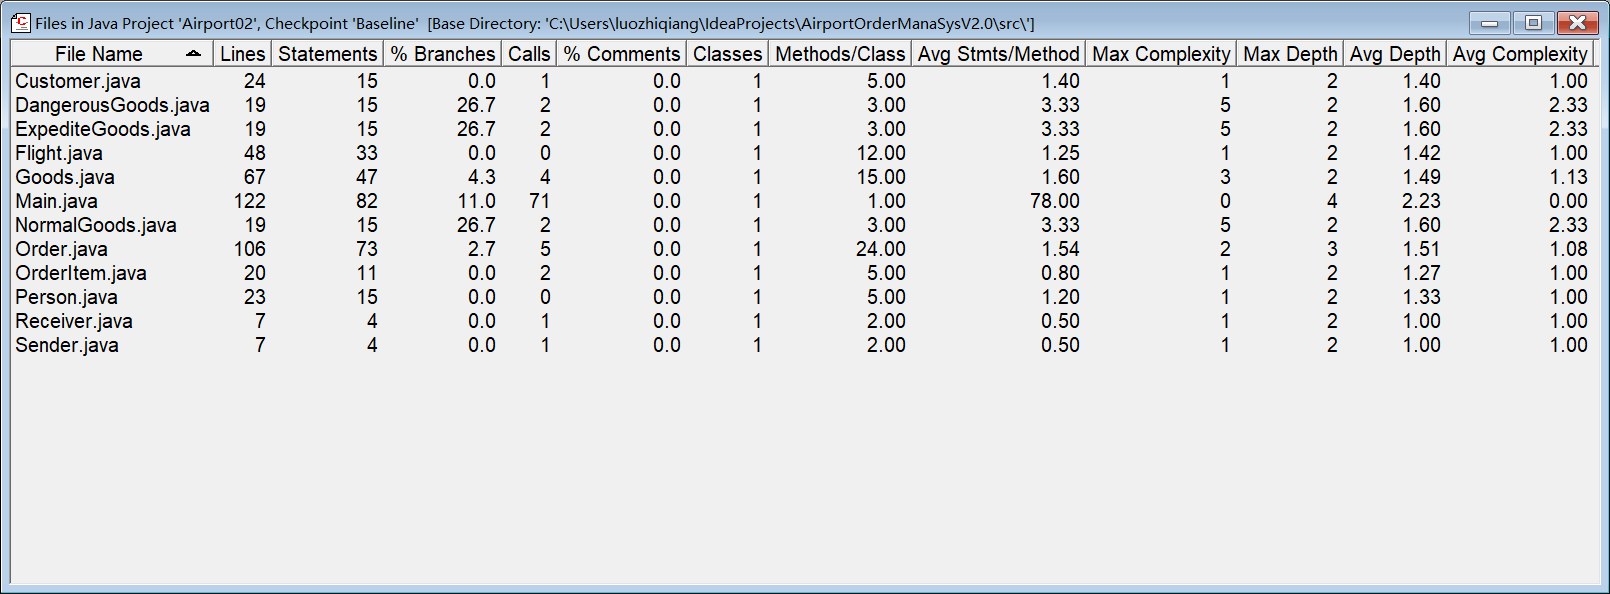Click the Classes column header
The width and height of the screenshot is (1610, 594).
pyautogui.click(x=727, y=54)
